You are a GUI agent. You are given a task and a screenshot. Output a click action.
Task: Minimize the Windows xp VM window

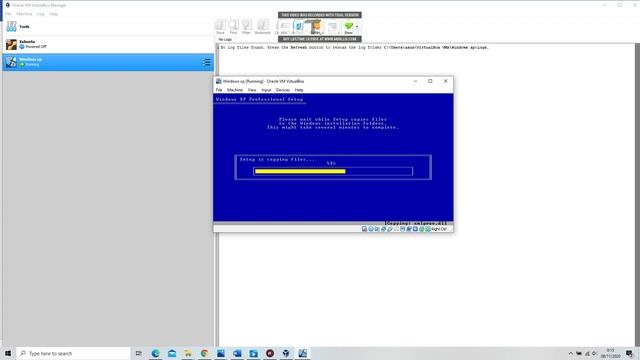(415, 81)
